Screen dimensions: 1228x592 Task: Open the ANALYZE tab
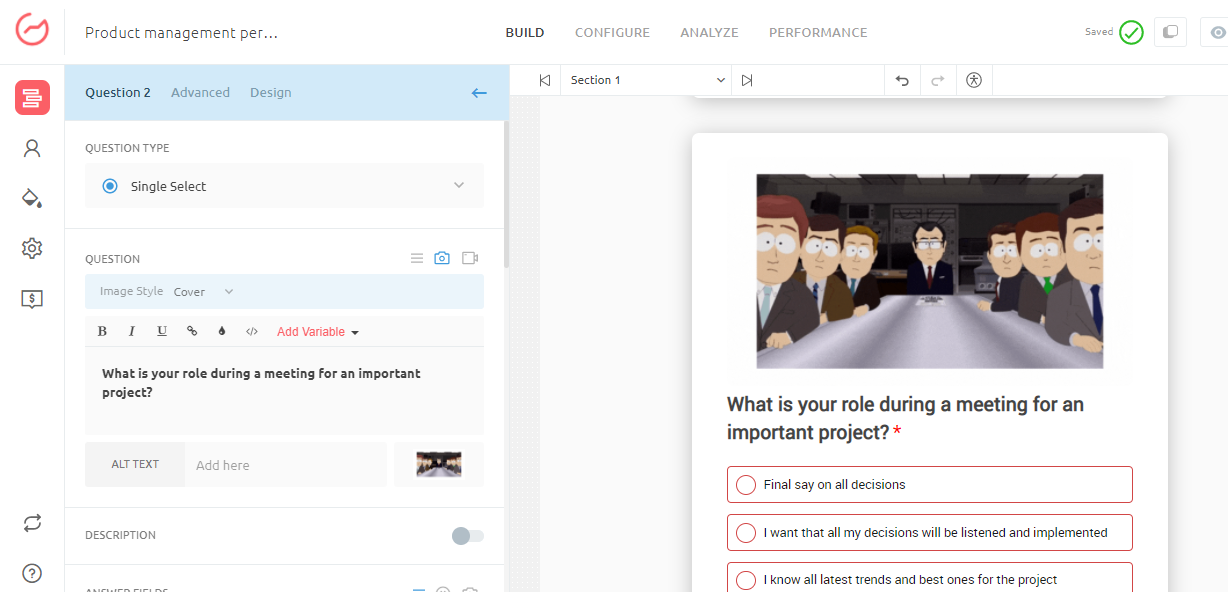pos(709,33)
